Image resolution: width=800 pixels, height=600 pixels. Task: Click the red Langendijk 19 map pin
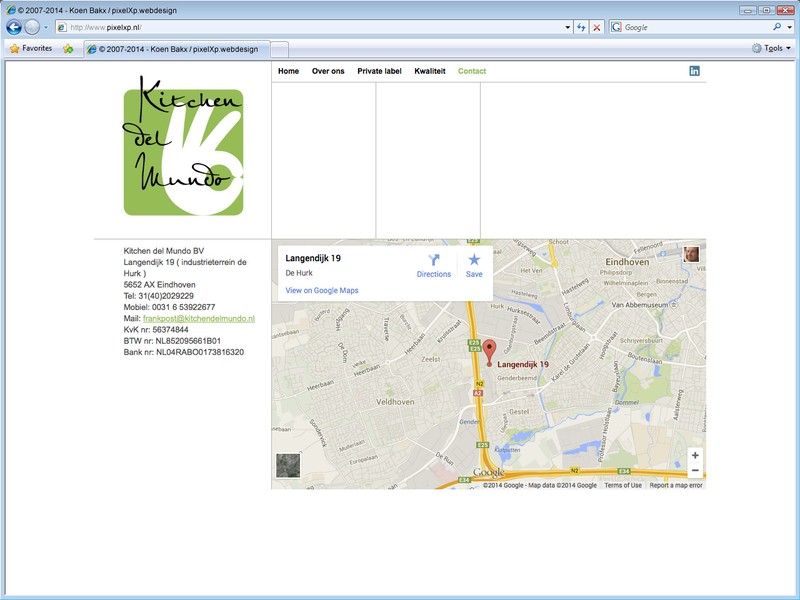489,352
